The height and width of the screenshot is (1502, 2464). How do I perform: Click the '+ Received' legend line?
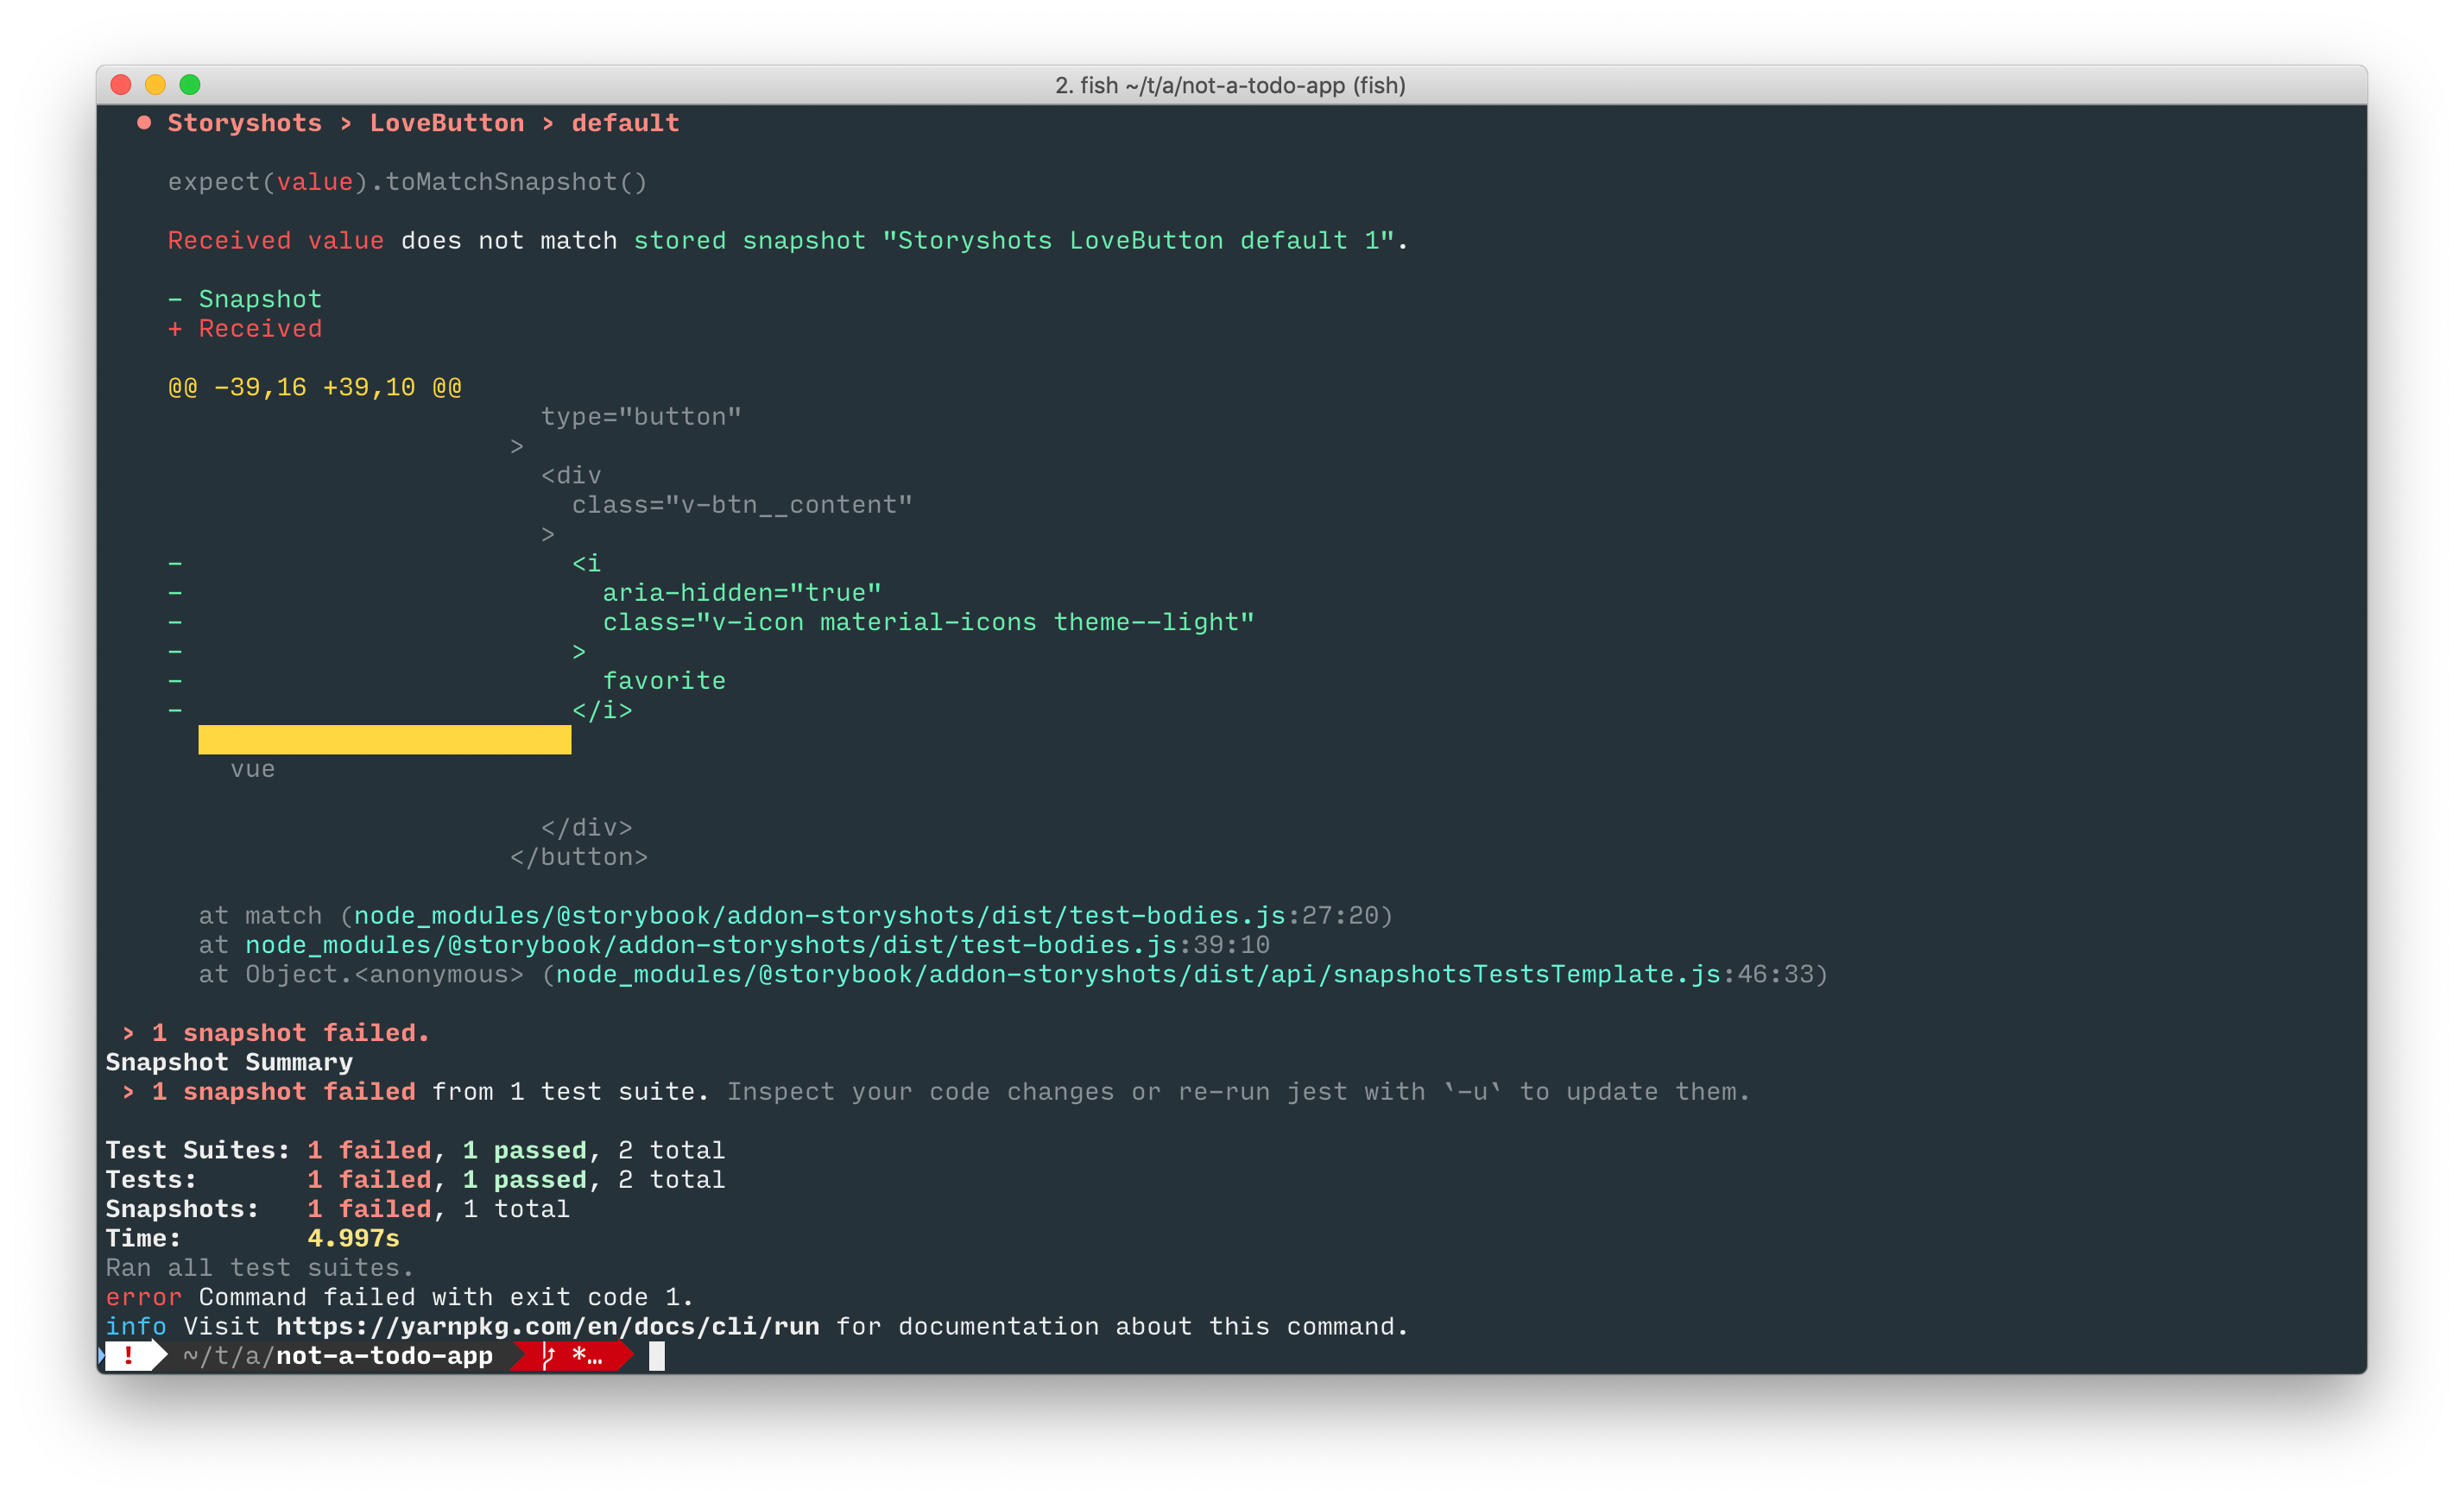245,329
